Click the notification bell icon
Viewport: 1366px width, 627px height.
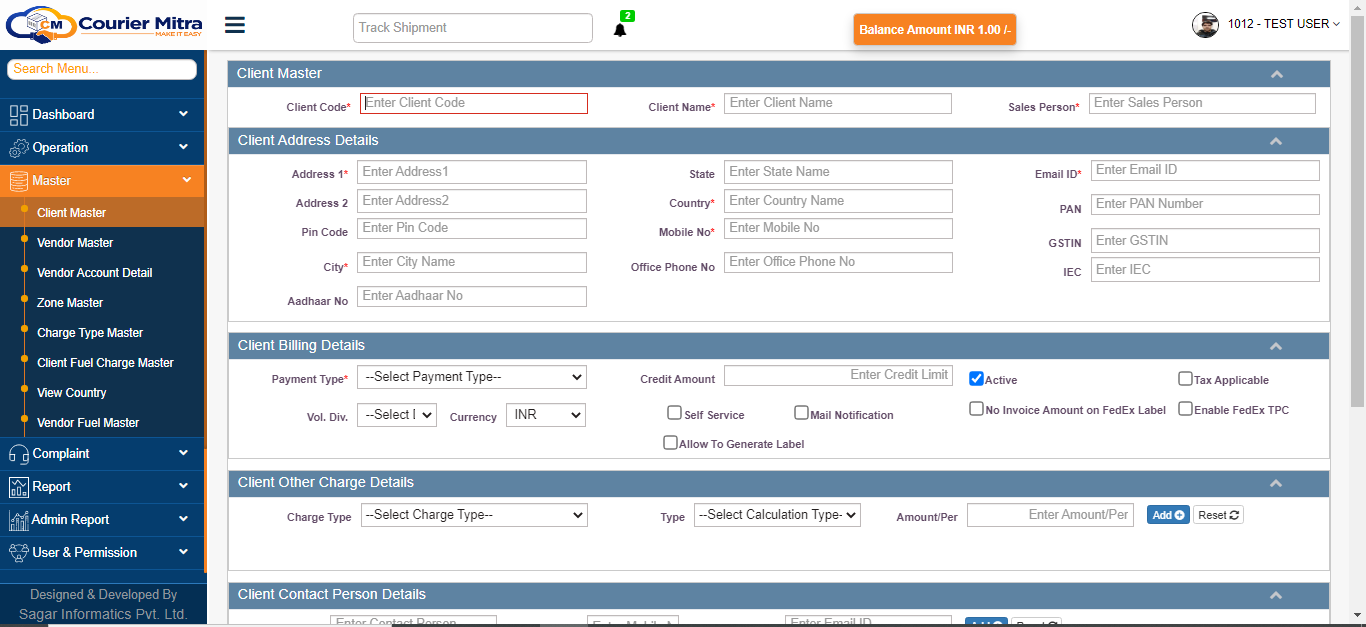click(x=620, y=28)
